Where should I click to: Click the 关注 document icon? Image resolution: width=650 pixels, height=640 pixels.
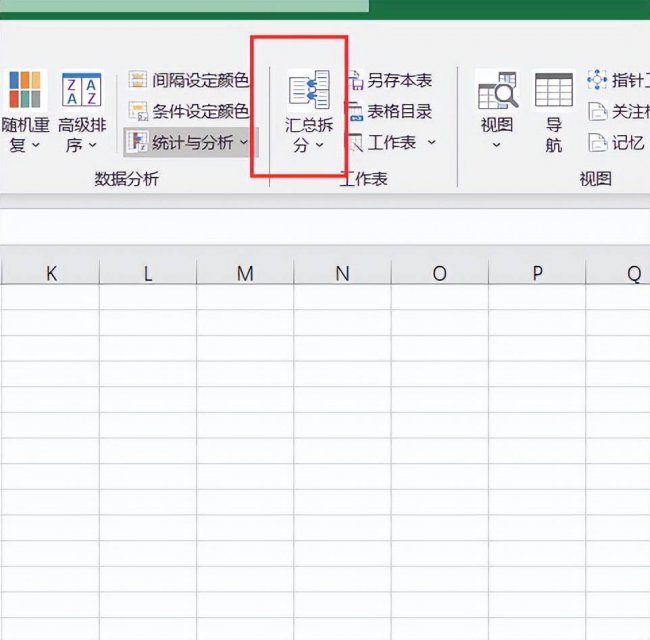[597, 112]
